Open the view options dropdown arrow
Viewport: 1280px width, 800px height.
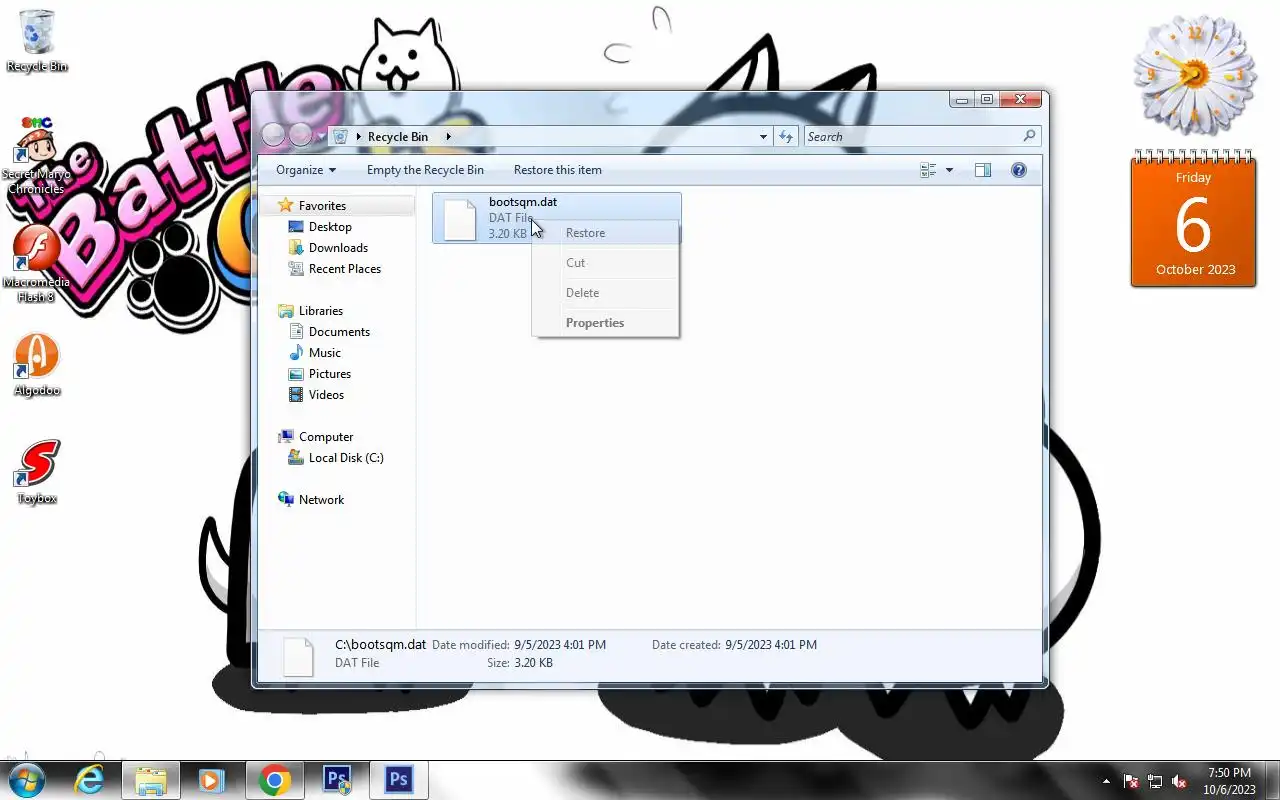coord(949,170)
